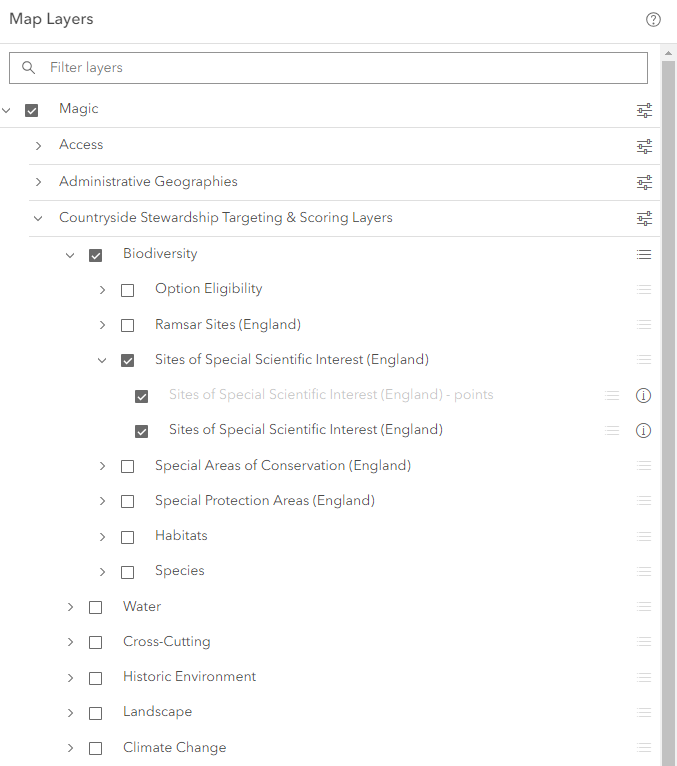Turn on Water layer checkbox

96,608
